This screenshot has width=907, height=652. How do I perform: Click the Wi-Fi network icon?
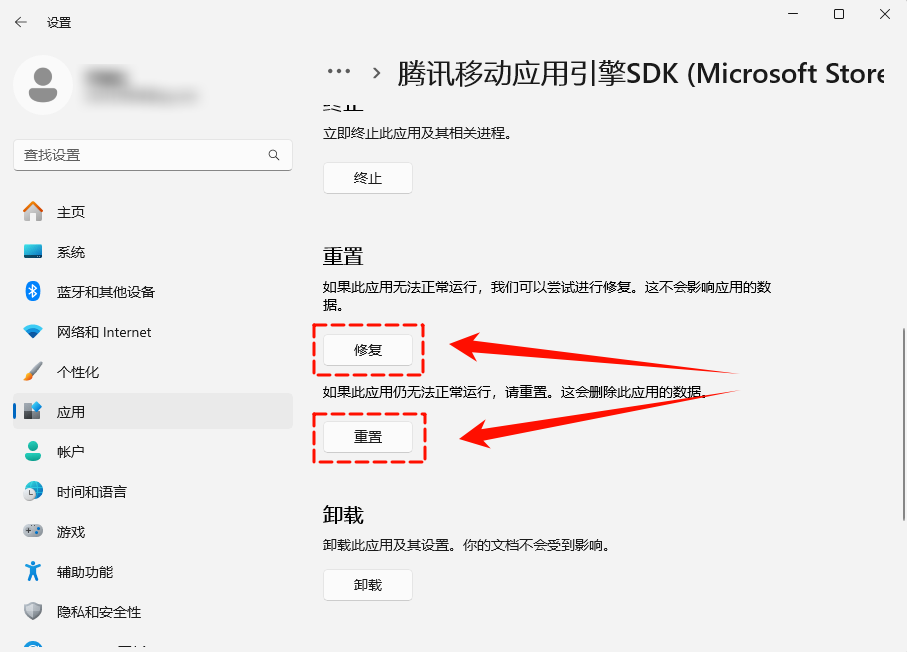click(x=33, y=331)
